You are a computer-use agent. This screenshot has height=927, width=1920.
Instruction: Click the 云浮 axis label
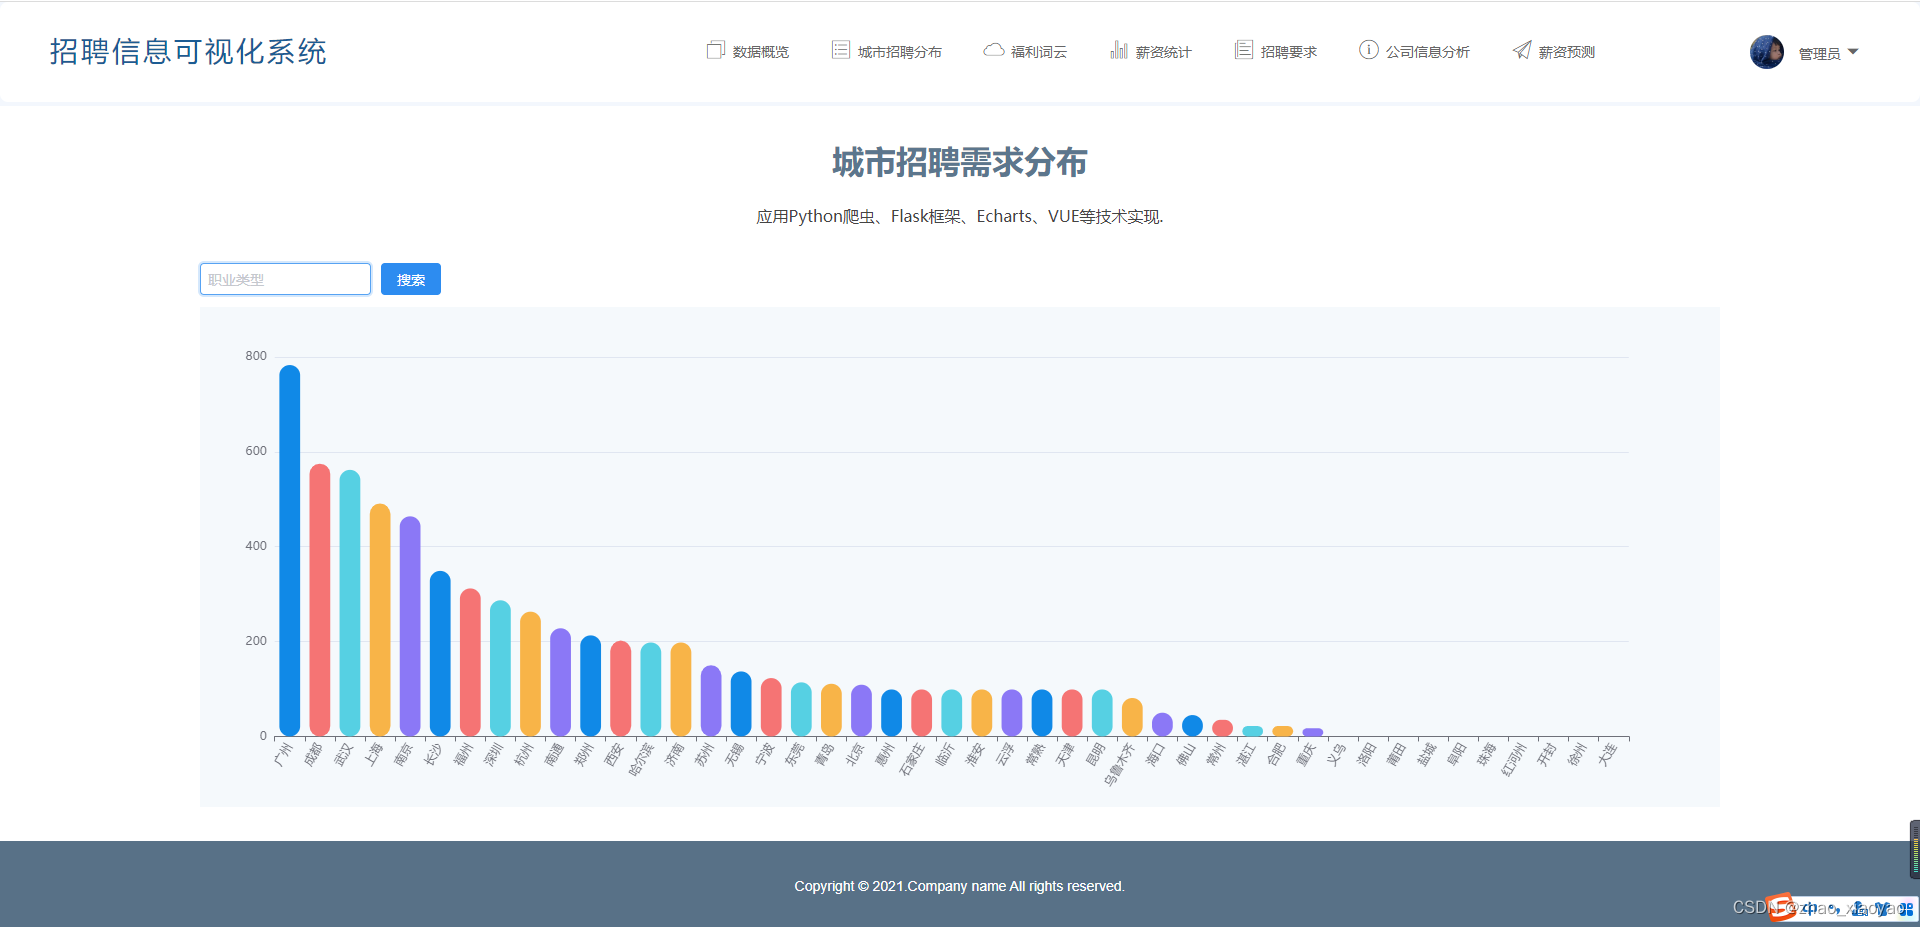[x=1005, y=755]
